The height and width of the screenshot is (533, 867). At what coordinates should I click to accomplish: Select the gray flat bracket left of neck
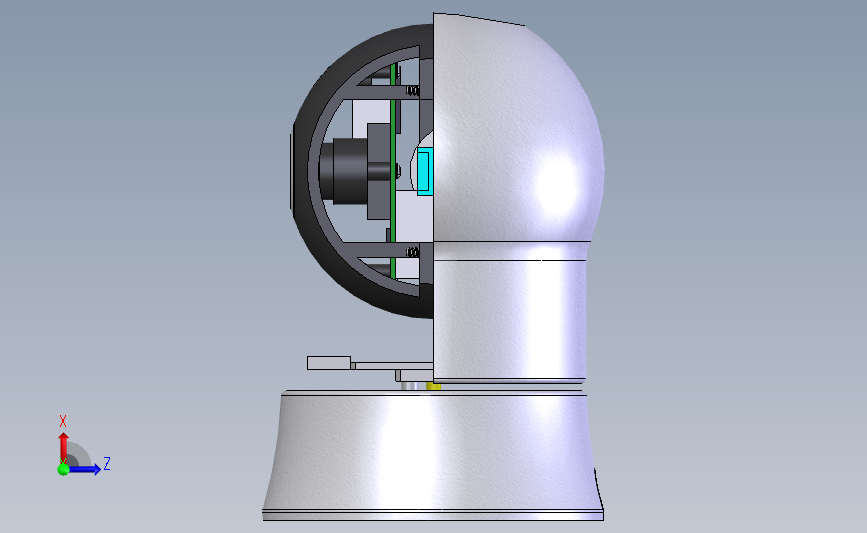[x=329, y=363]
